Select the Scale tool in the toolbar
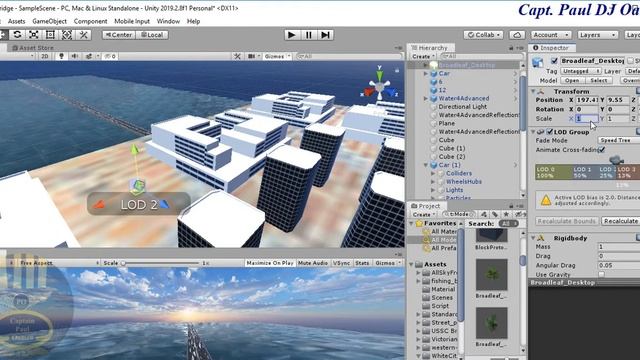This screenshot has width=640, height=360. (x=34, y=35)
